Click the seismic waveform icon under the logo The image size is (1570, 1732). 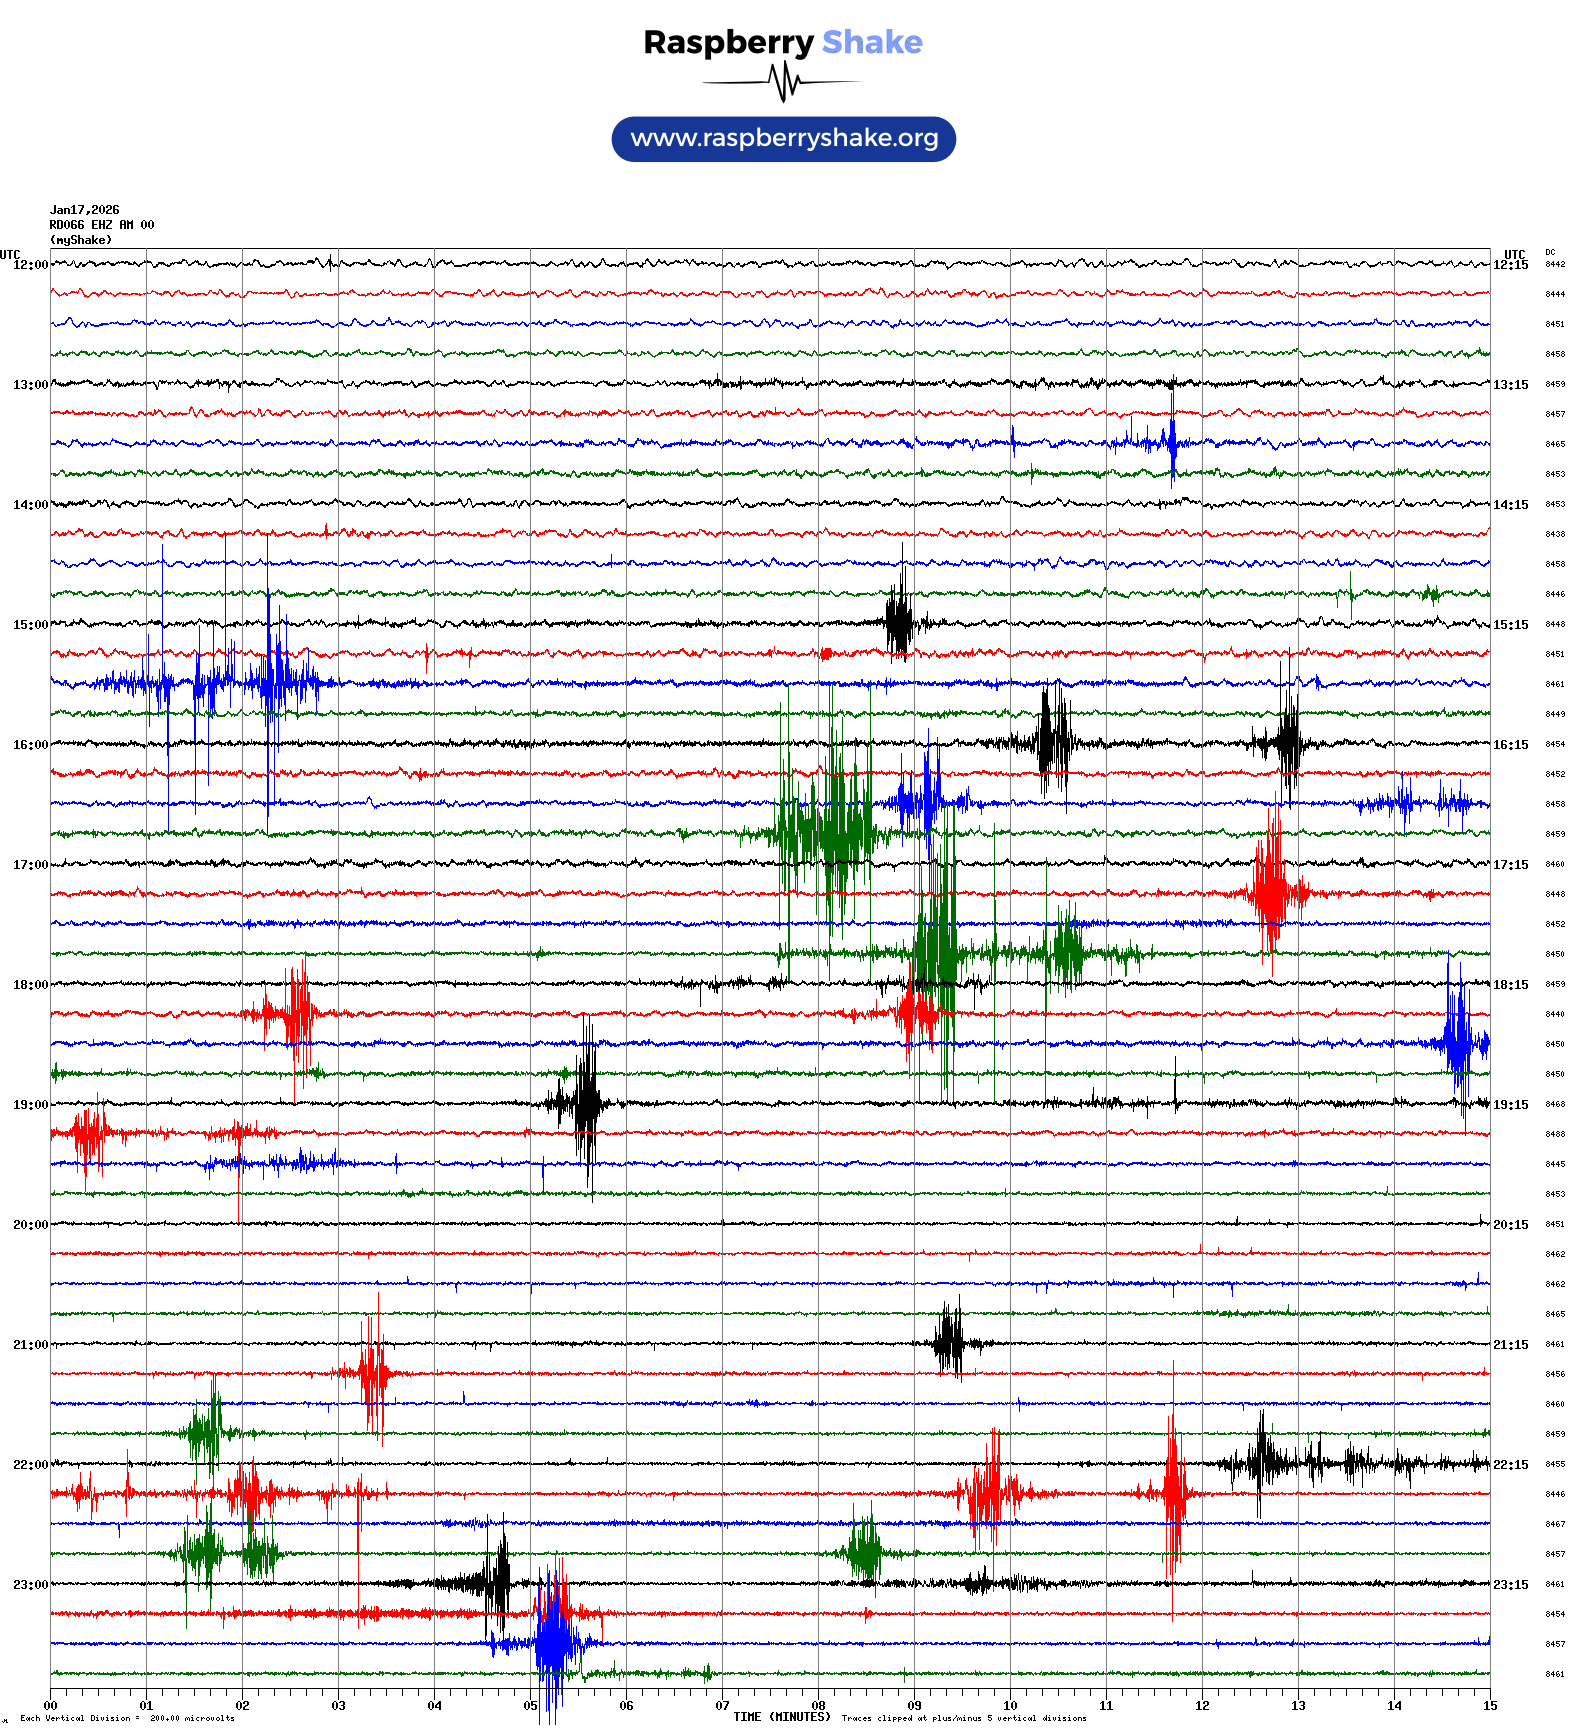[x=783, y=82]
